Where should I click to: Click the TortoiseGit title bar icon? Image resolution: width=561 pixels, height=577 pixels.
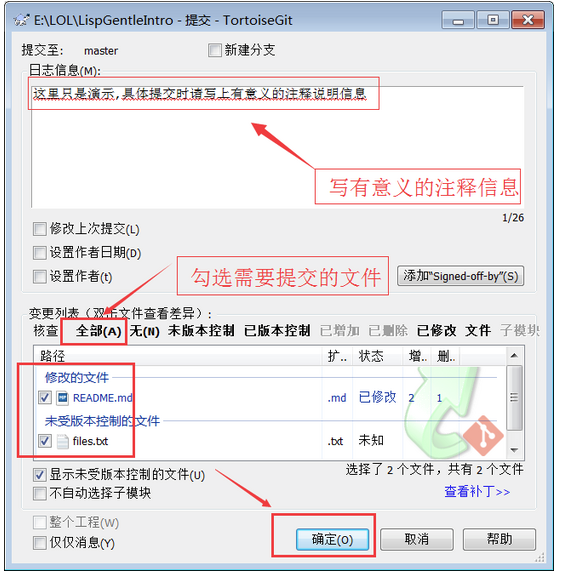(x=21, y=20)
